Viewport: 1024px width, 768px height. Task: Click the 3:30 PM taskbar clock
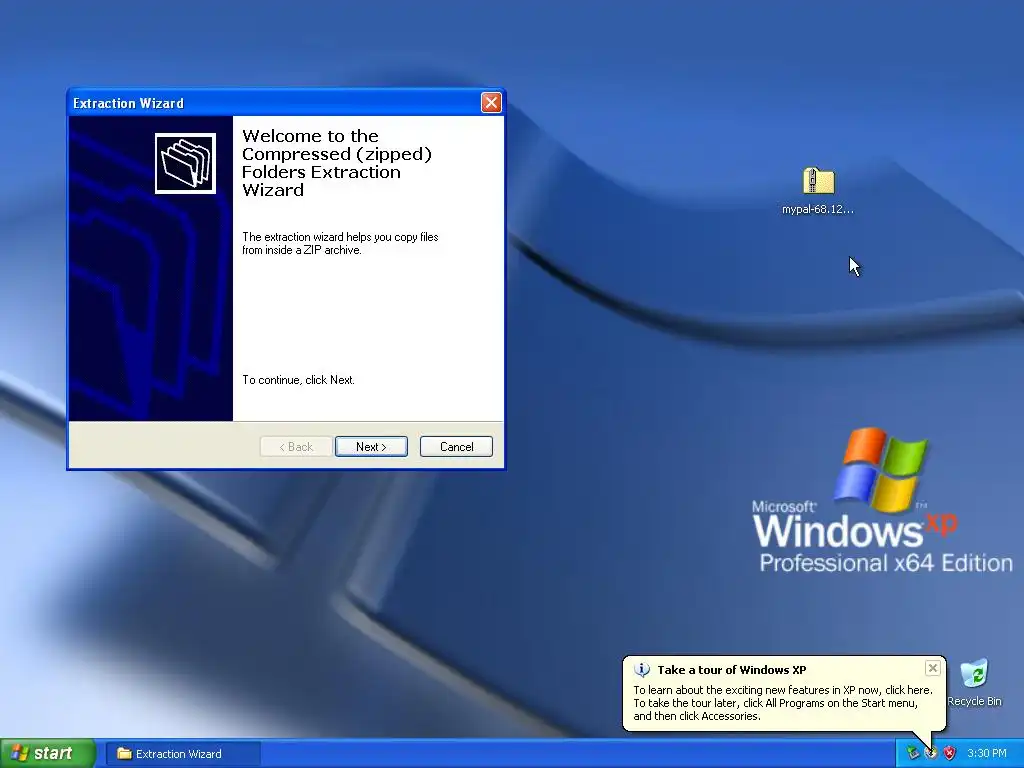[x=986, y=753]
